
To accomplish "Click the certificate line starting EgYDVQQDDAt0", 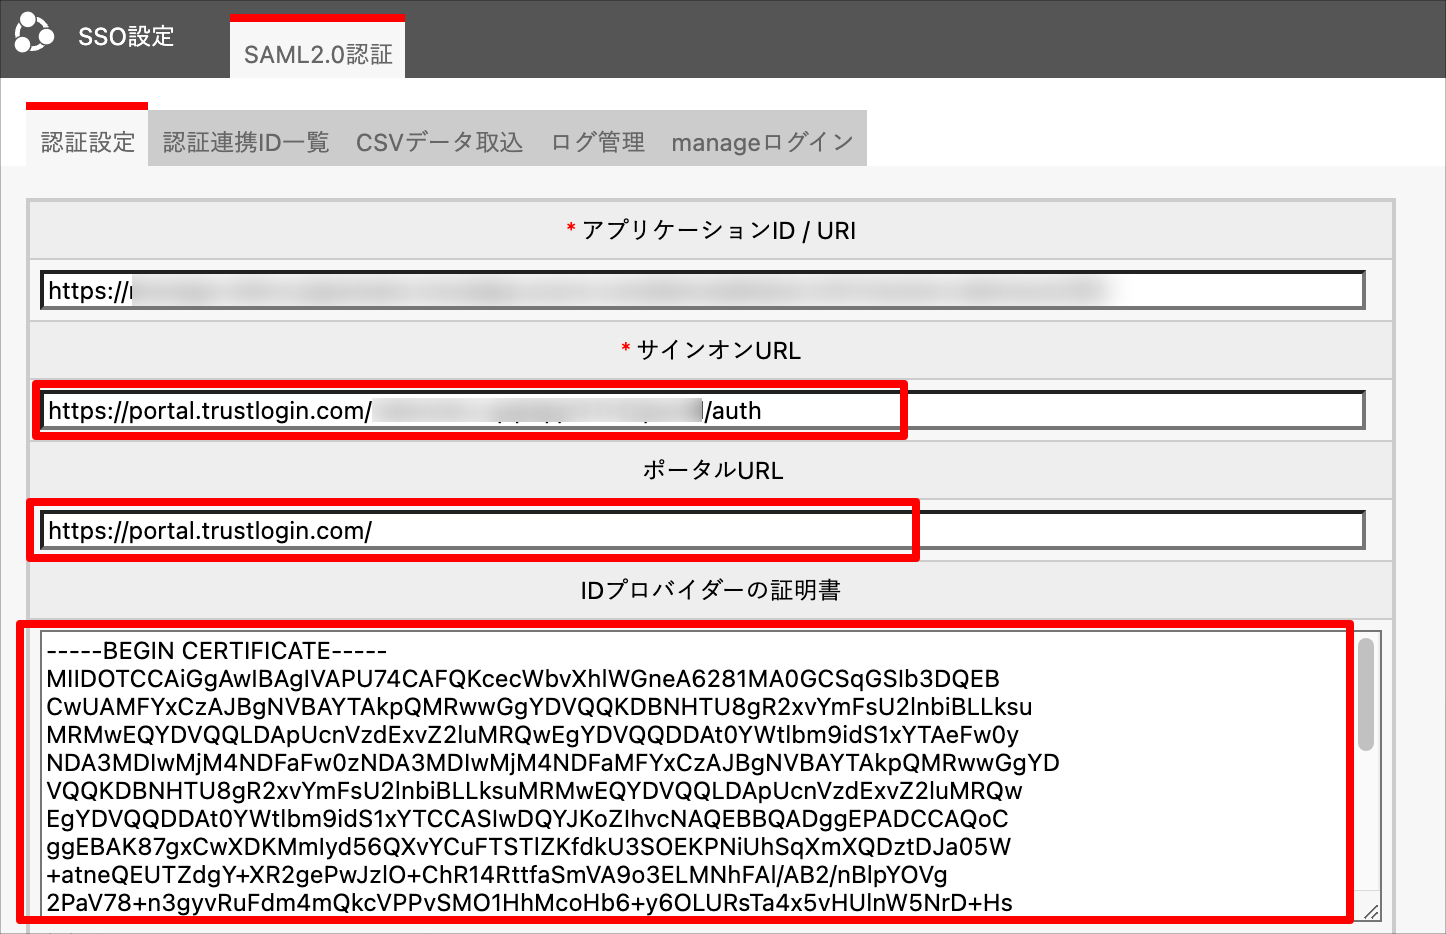I will click(527, 818).
